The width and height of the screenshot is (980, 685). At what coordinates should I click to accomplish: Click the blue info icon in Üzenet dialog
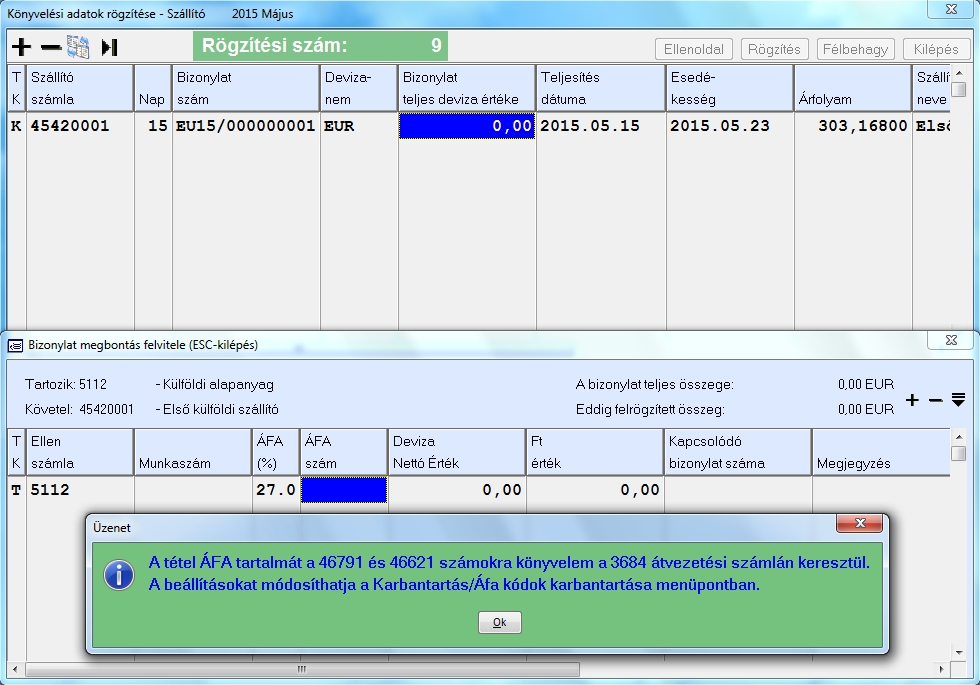tap(119, 574)
